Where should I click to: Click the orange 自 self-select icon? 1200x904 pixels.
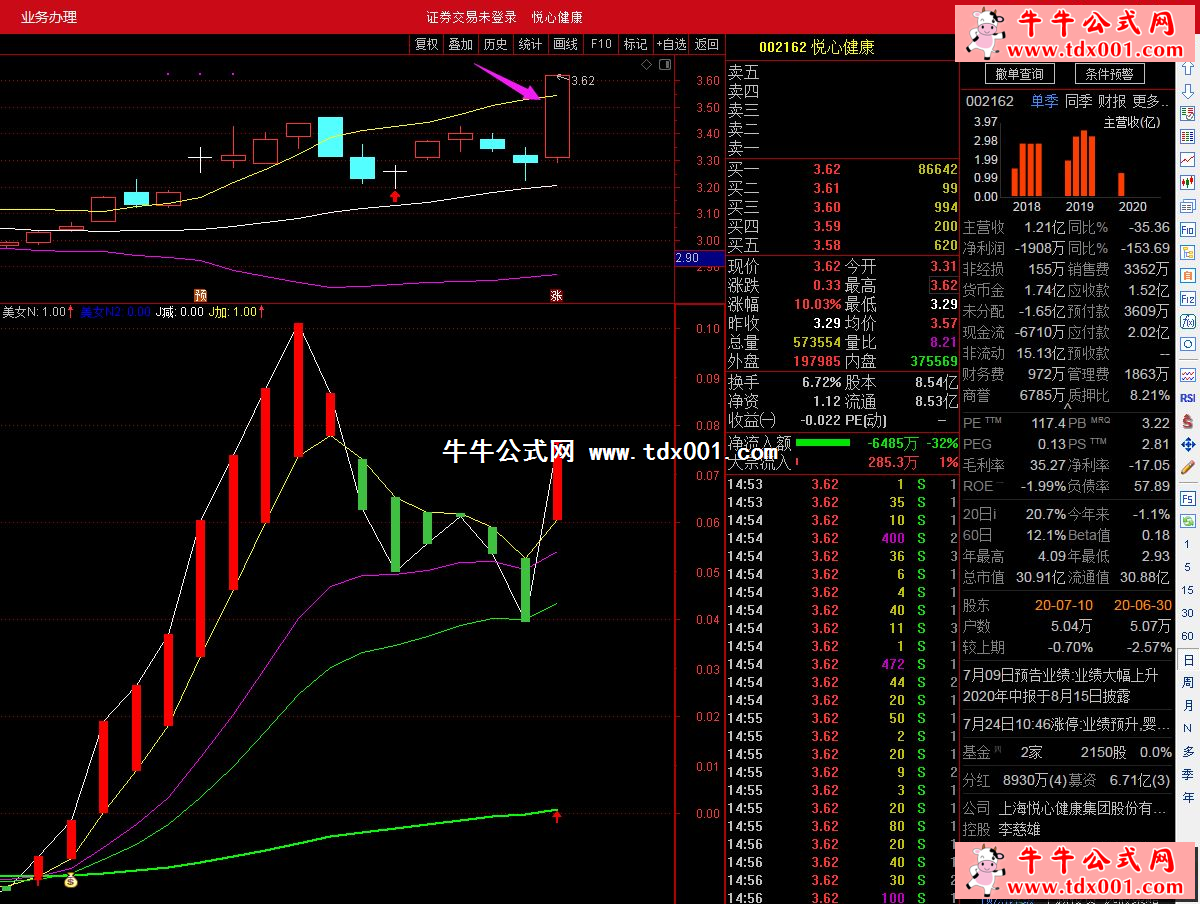tap(1188, 275)
